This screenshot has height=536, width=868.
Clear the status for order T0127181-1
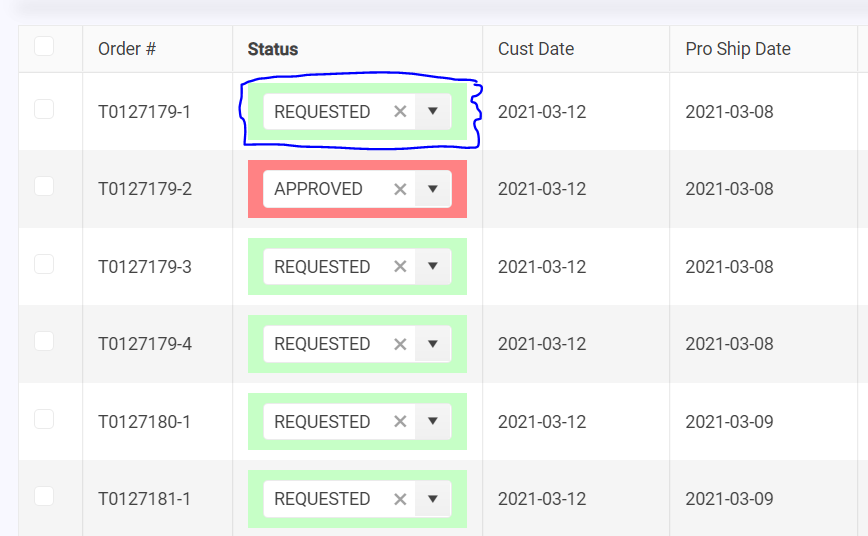[400, 499]
